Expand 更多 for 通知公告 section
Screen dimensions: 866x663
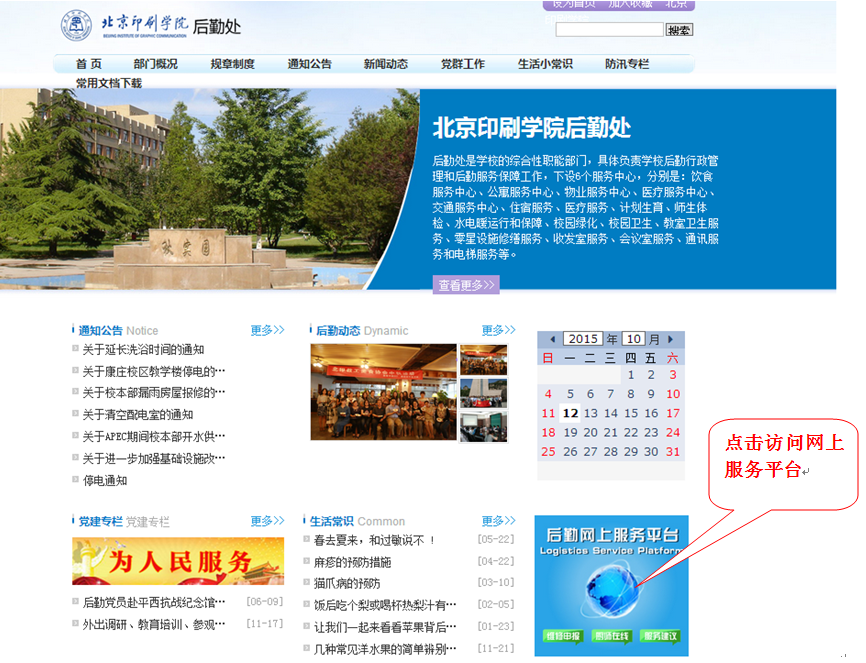(x=267, y=330)
